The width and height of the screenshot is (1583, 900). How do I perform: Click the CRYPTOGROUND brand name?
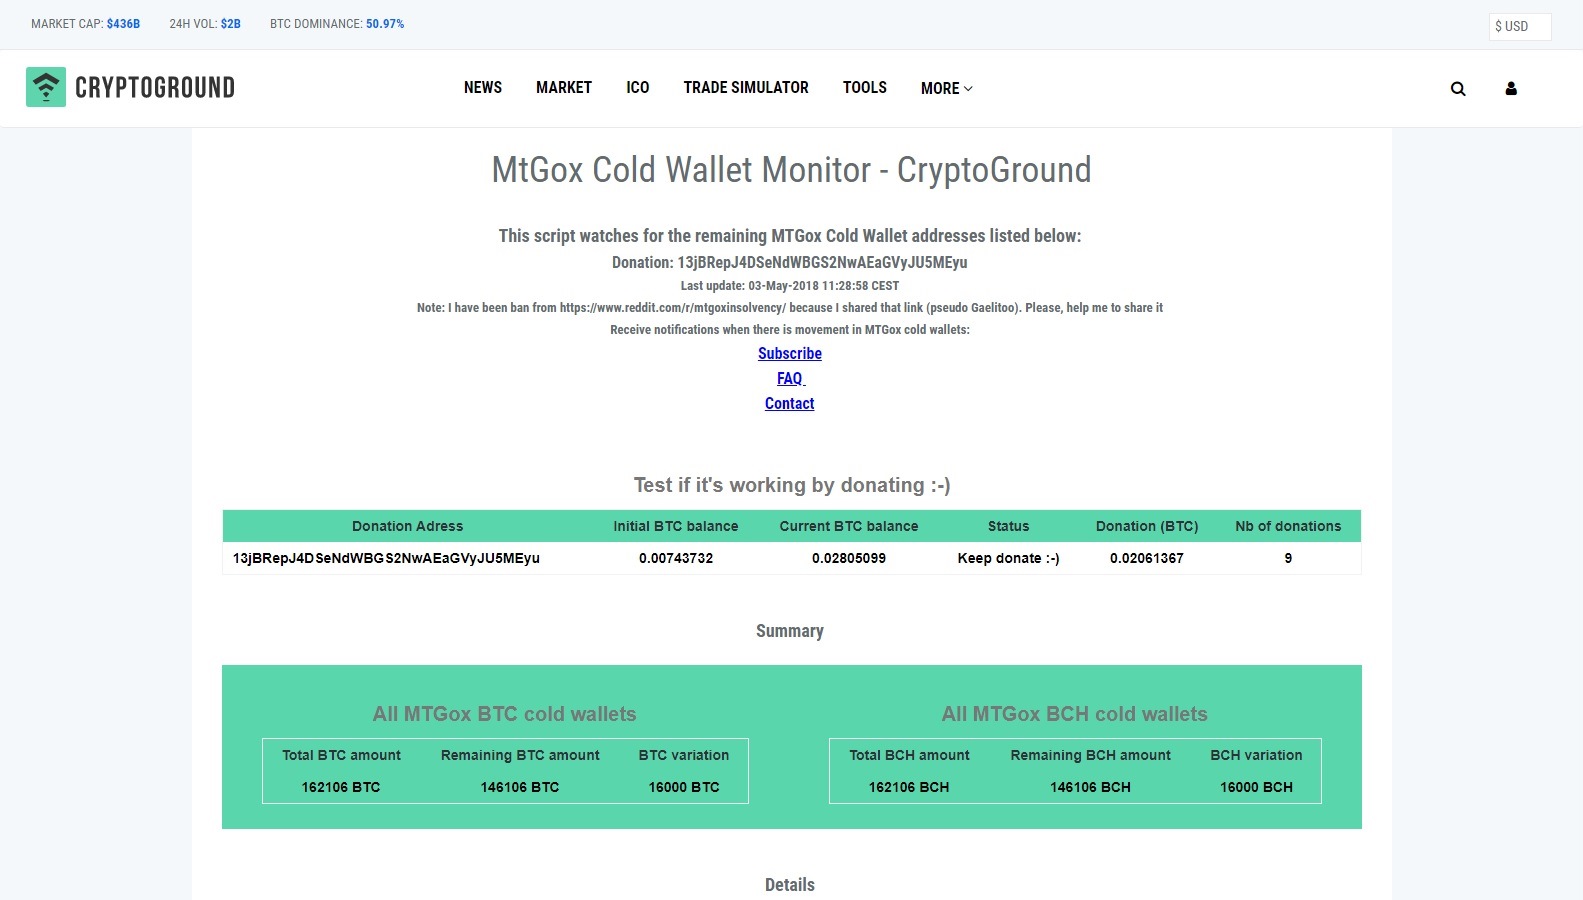pos(155,88)
